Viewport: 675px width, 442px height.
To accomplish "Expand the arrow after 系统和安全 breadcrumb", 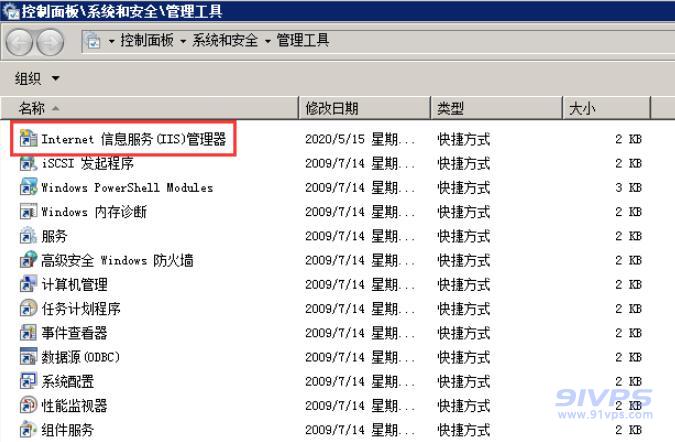I will coord(267,41).
